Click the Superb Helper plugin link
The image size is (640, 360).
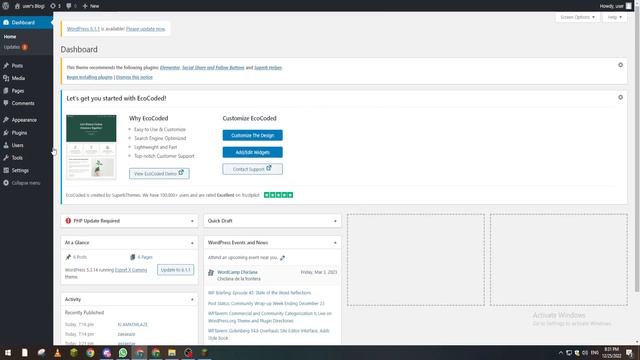[268, 68]
